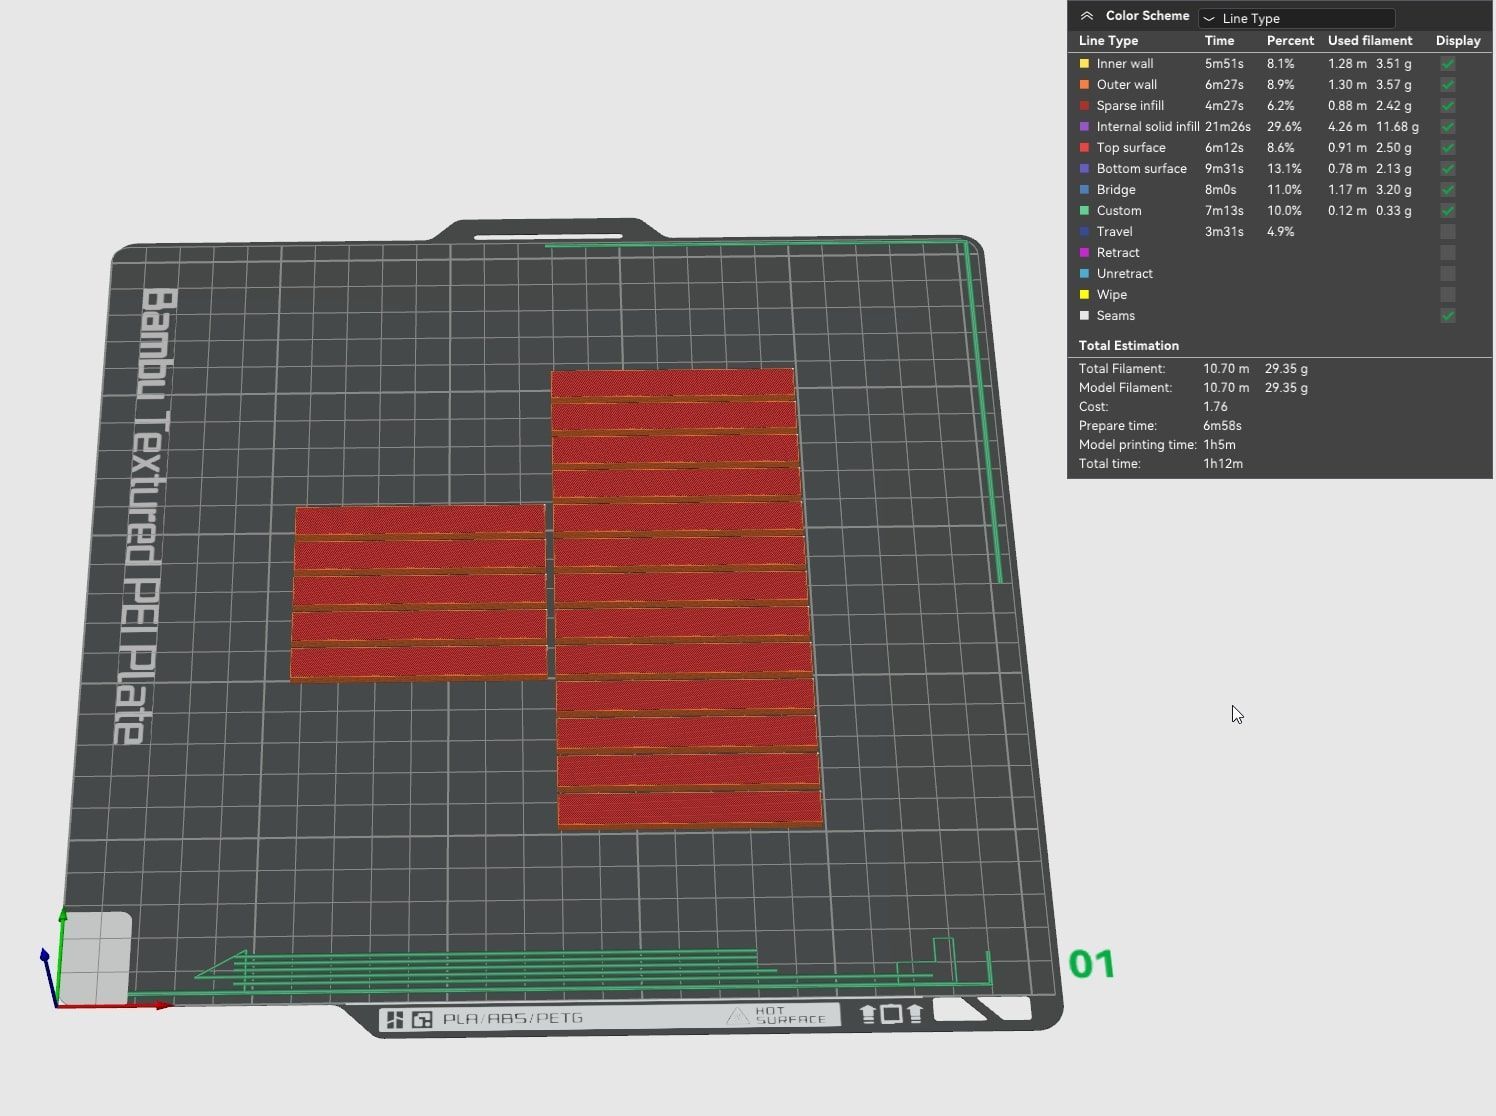Click the Display column header
The image size is (1496, 1116).
pos(1458,40)
